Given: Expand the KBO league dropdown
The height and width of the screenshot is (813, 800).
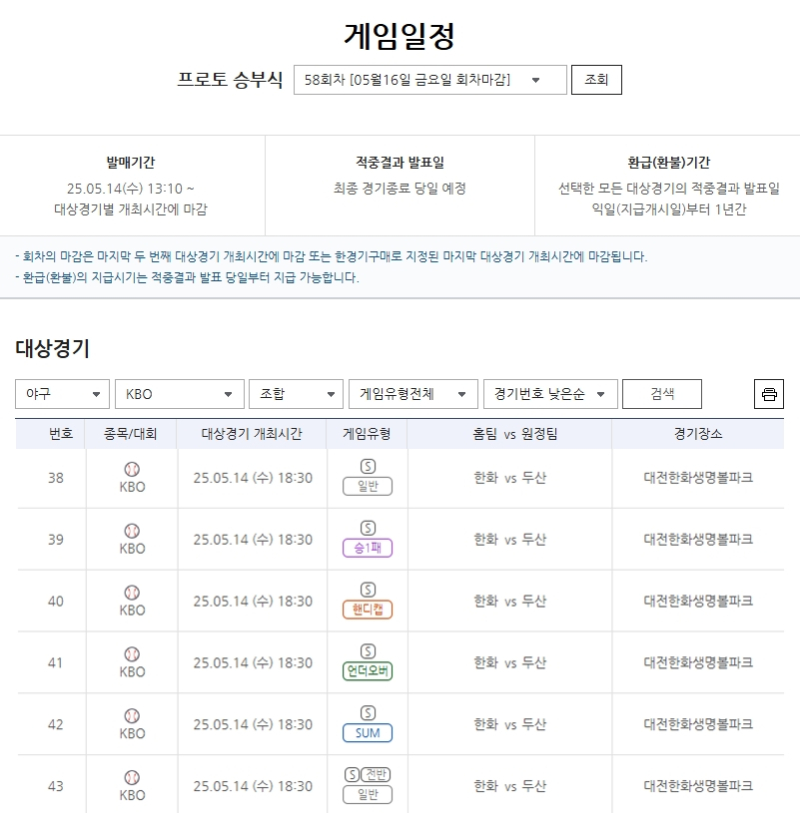Looking at the screenshot, I should 179,394.
